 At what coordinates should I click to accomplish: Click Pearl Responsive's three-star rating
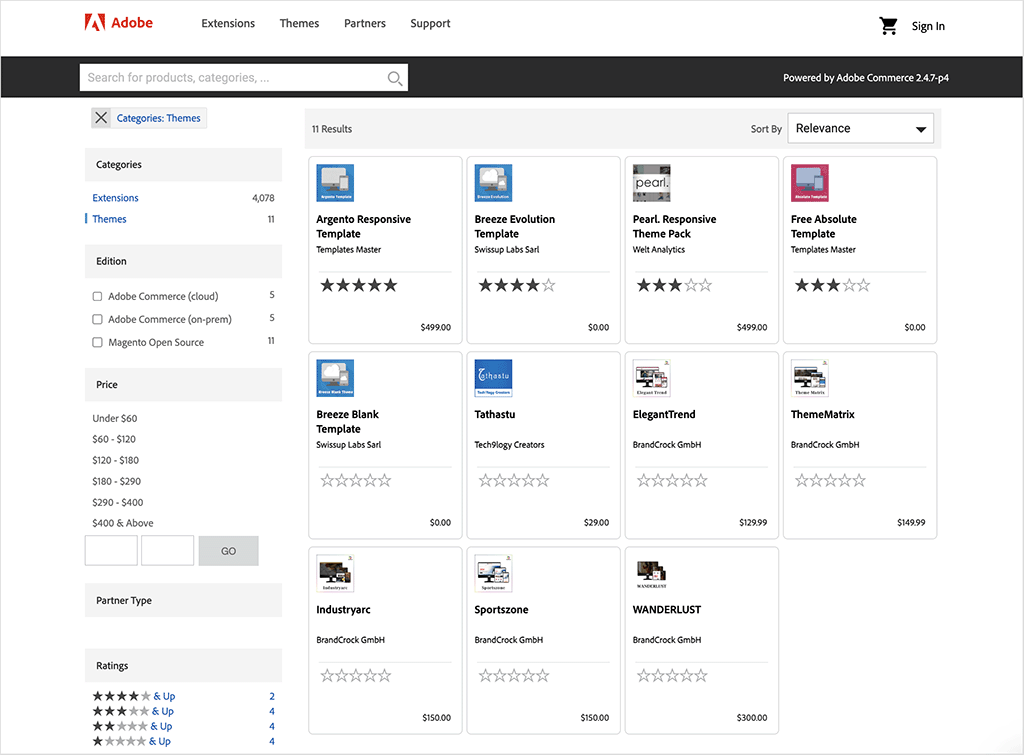click(675, 285)
